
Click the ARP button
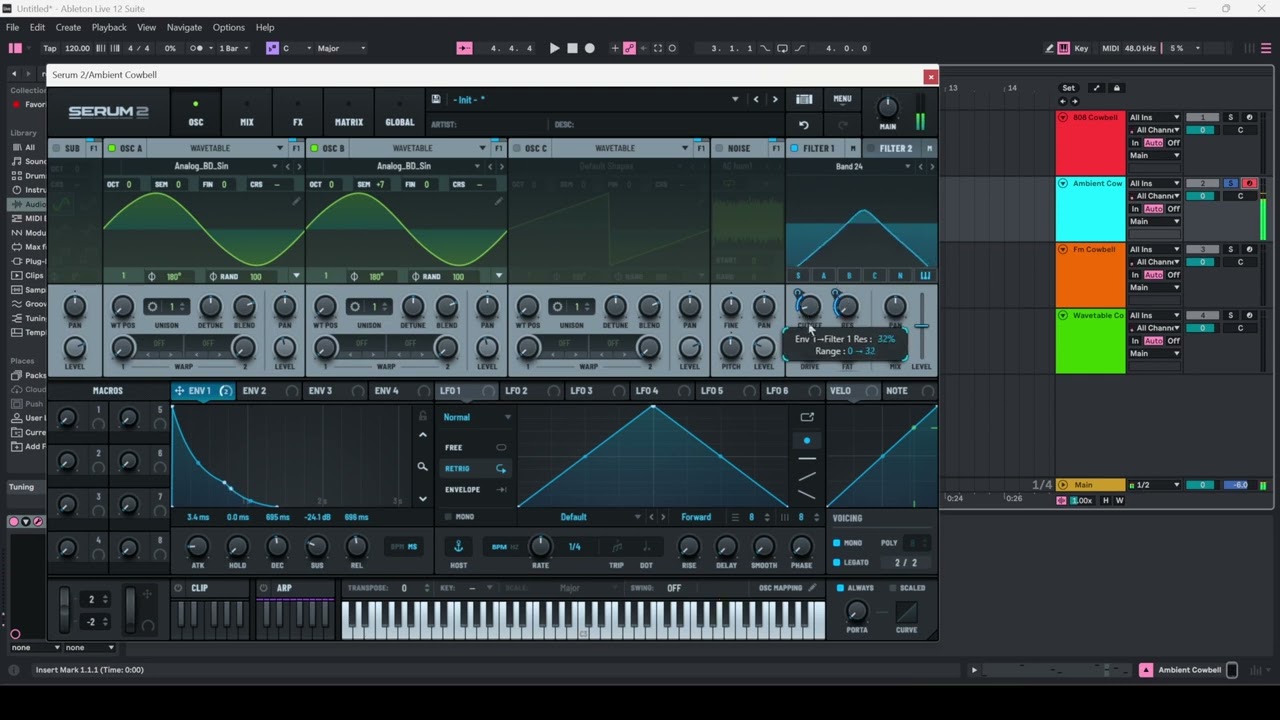284,588
